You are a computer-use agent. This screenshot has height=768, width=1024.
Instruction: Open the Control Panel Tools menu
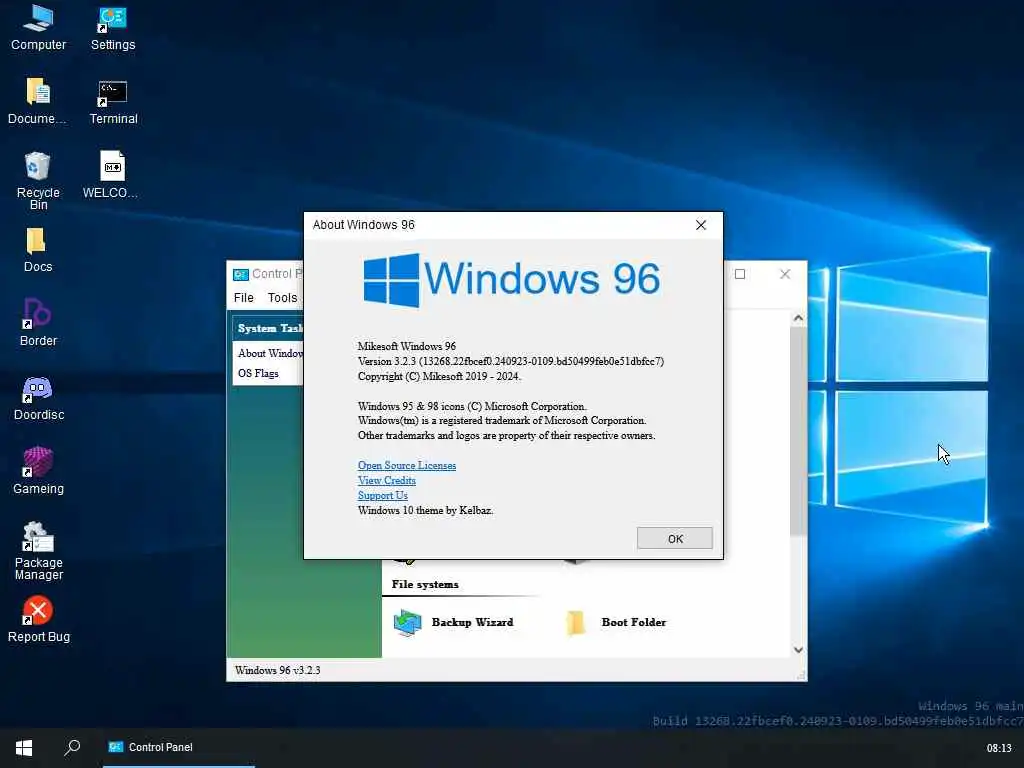282,298
